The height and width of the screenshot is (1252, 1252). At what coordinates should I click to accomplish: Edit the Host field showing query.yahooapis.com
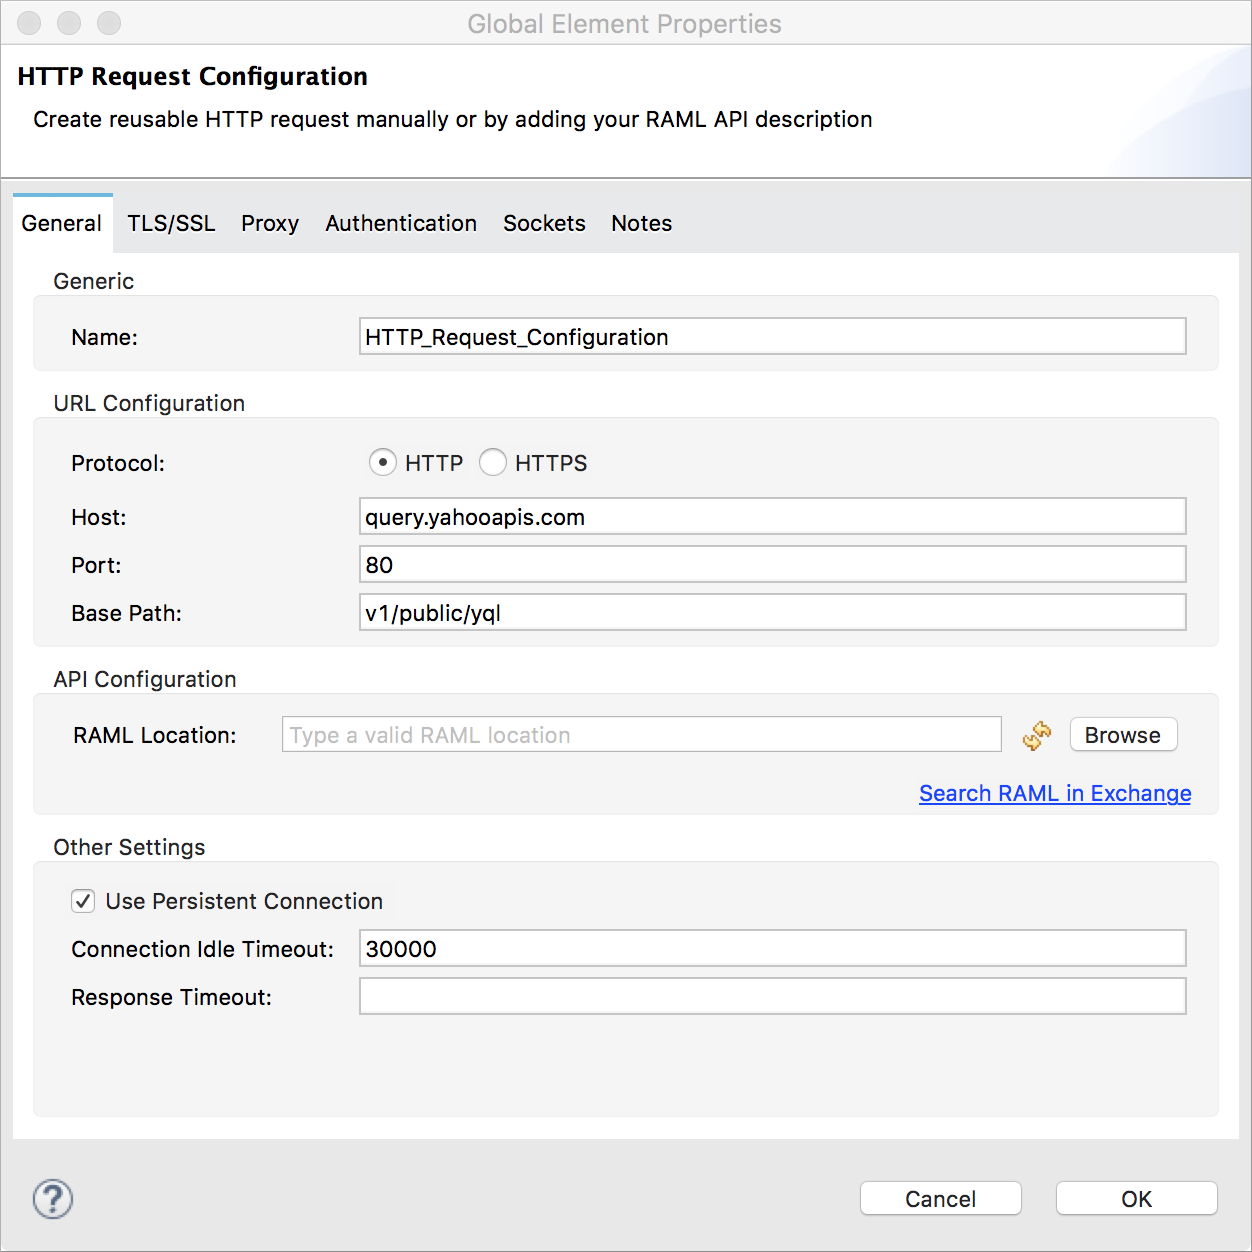[x=772, y=516]
